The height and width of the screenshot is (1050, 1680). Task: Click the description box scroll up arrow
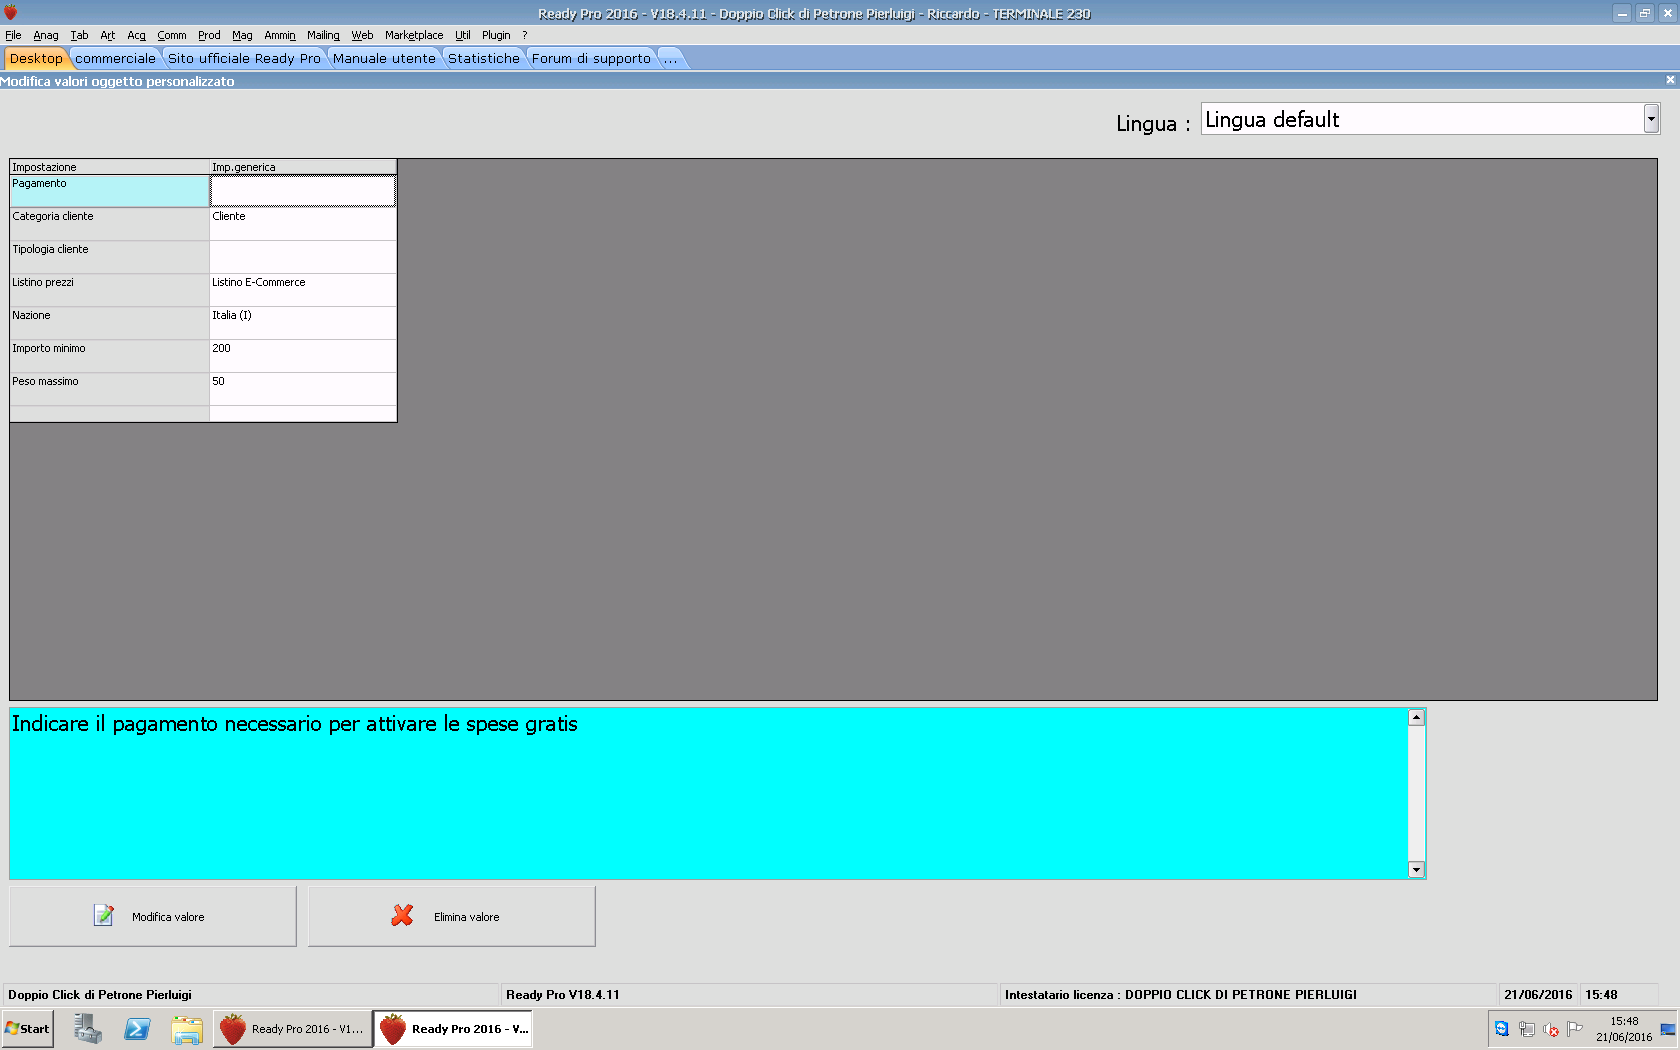tap(1416, 717)
